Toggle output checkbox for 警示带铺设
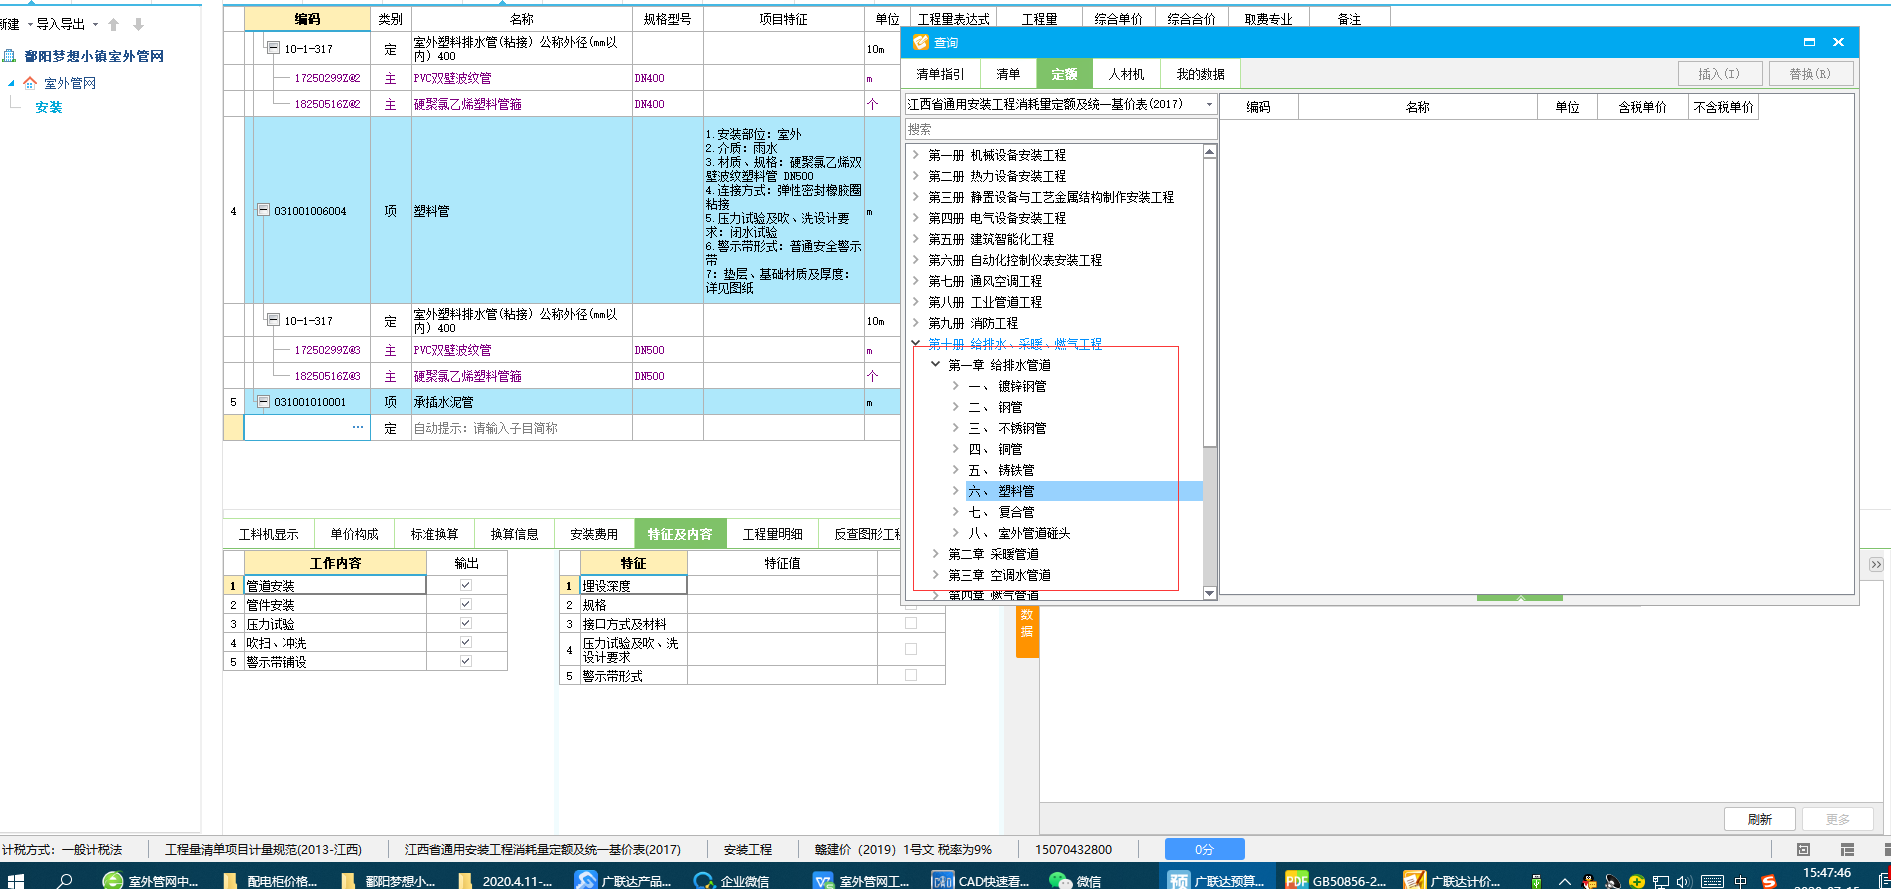The image size is (1891, 889). 466,661
